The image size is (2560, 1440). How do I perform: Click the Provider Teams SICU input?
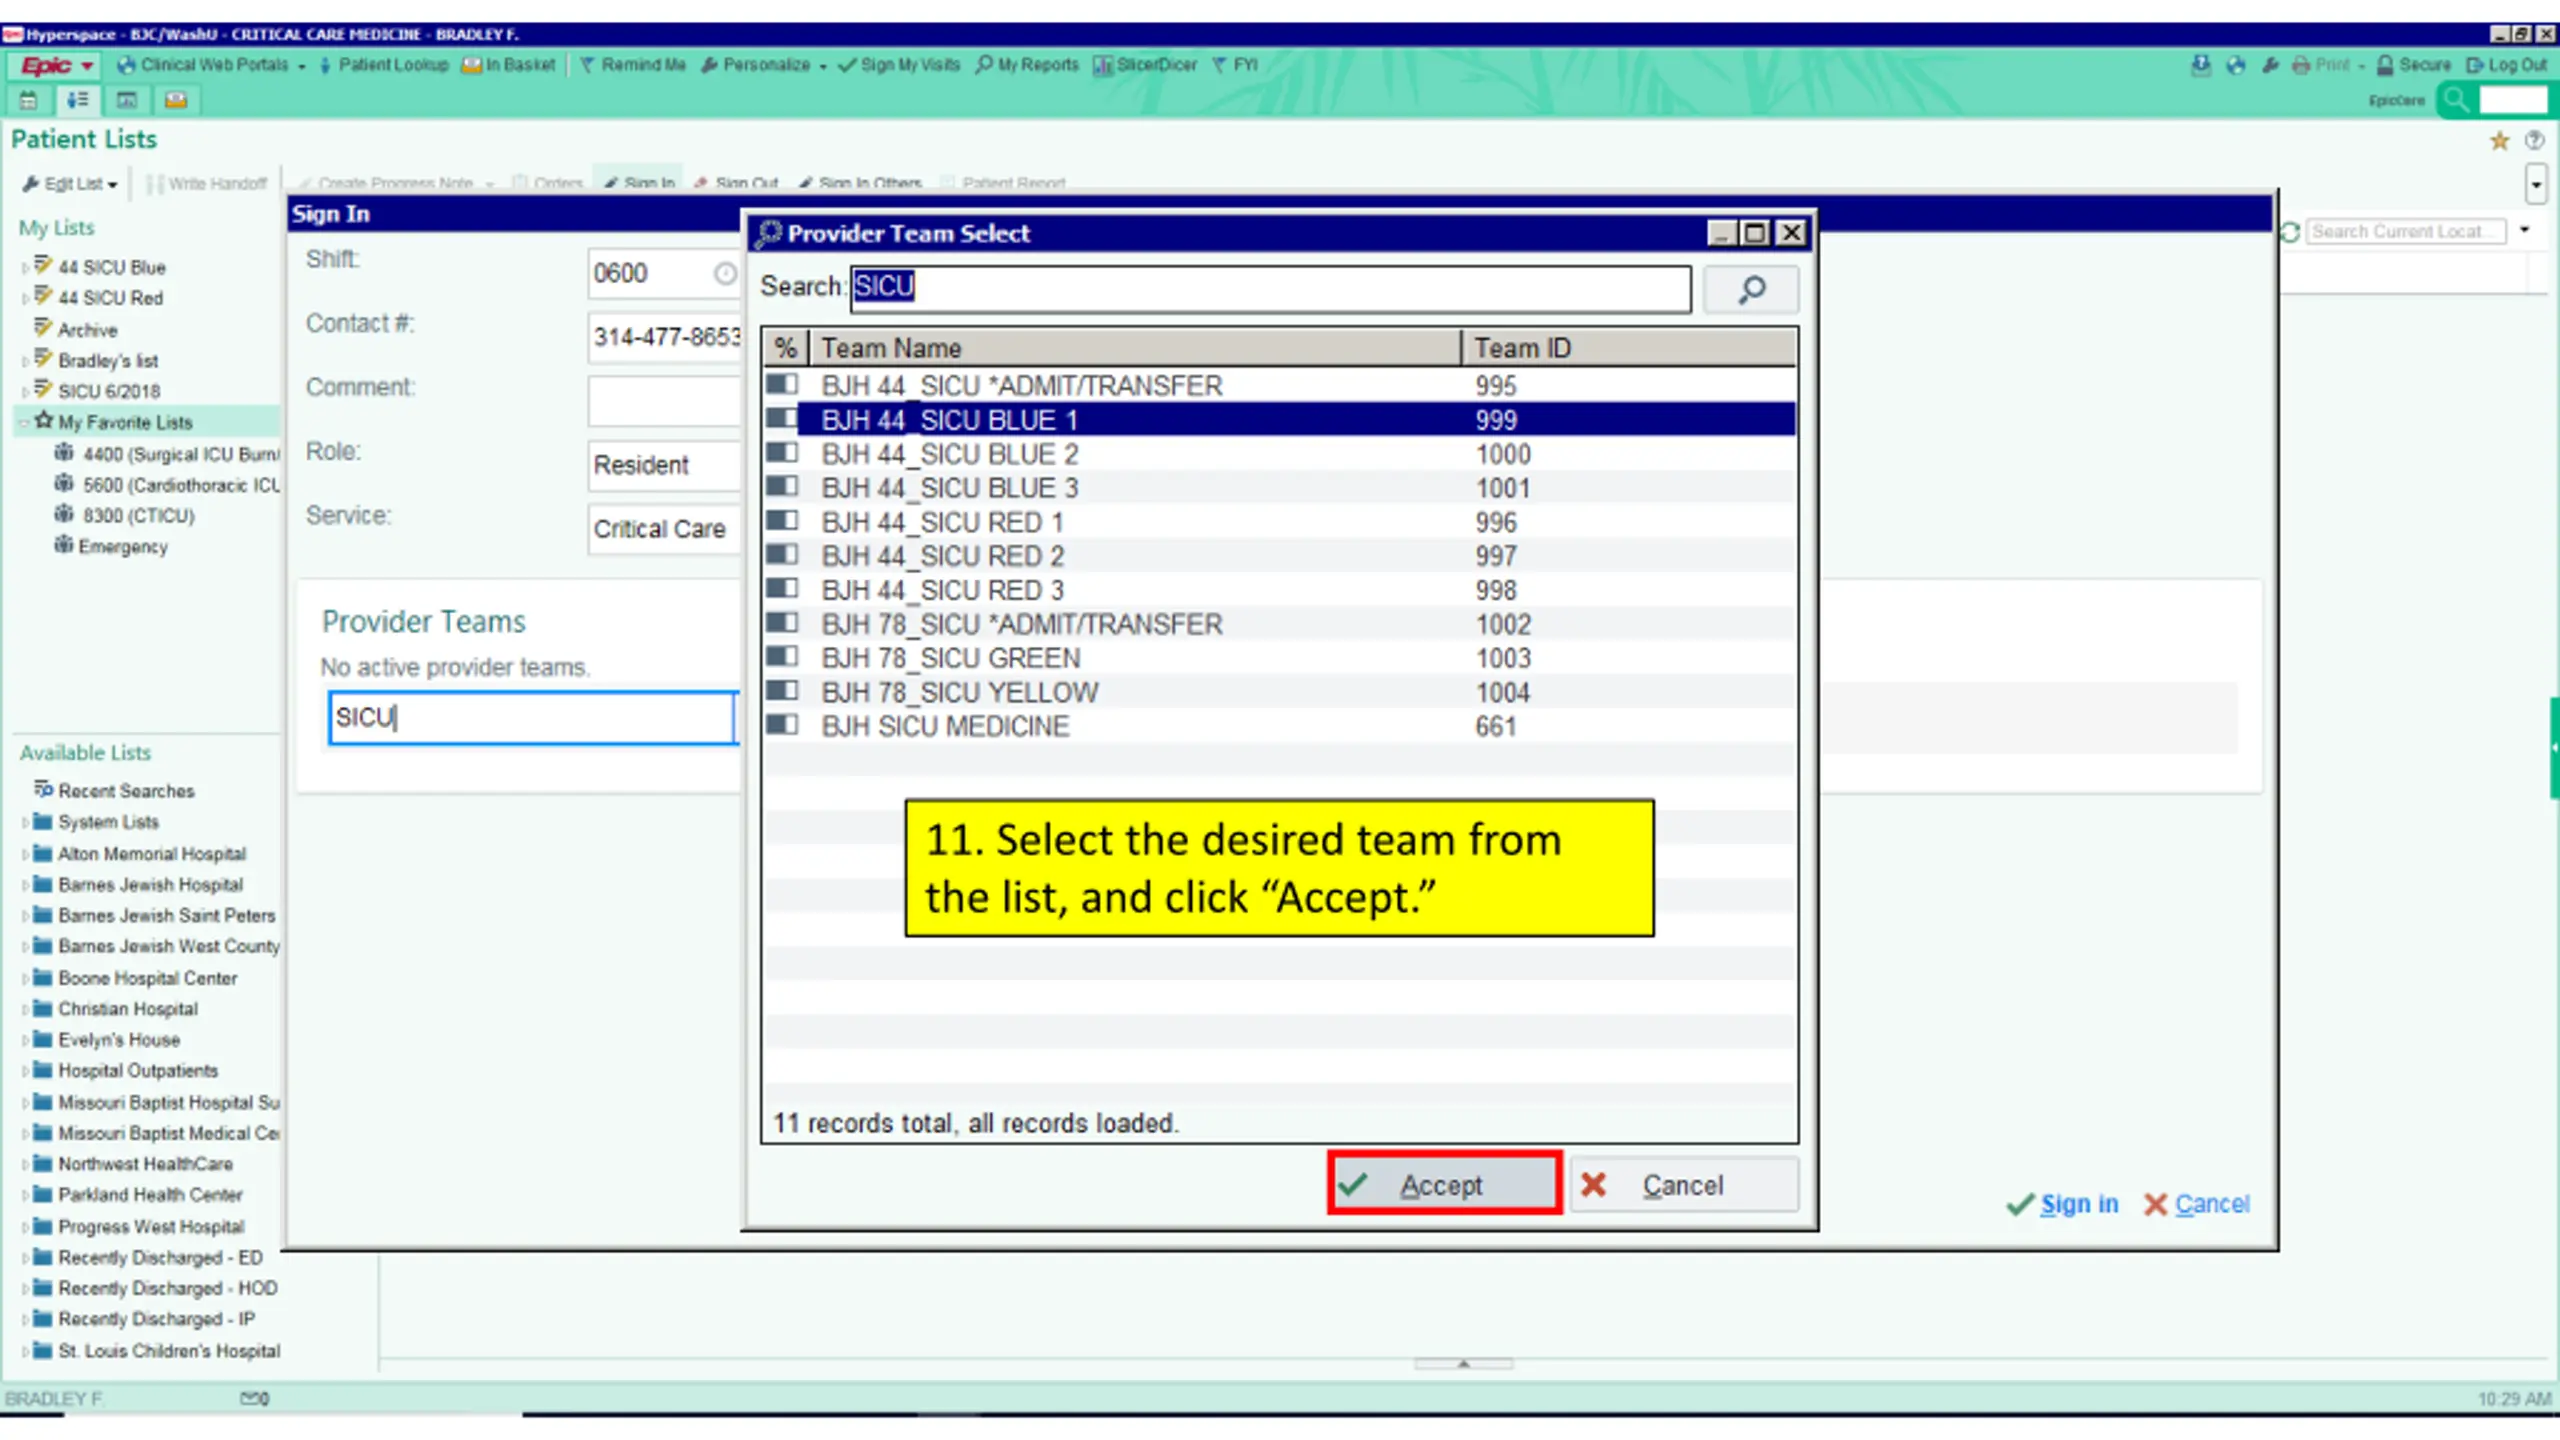[x=531, y=718]
